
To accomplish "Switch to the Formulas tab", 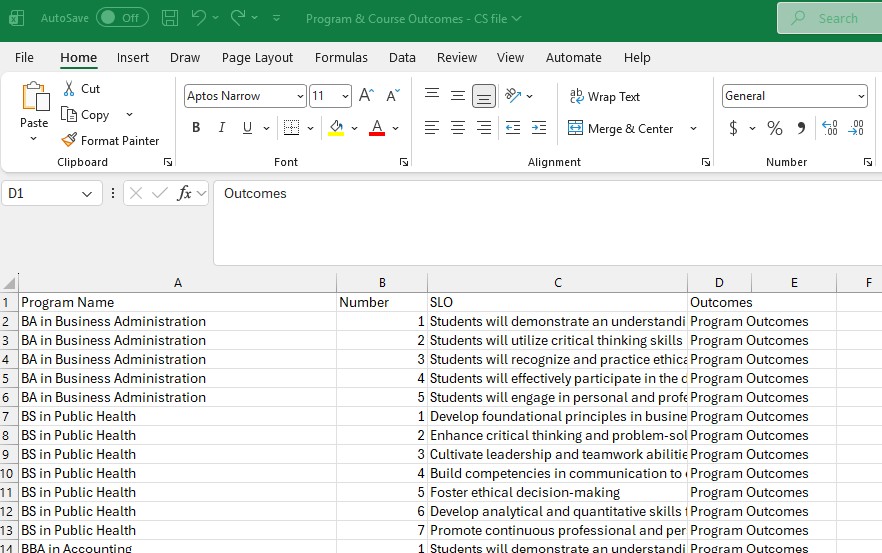I will click(341, 57).
